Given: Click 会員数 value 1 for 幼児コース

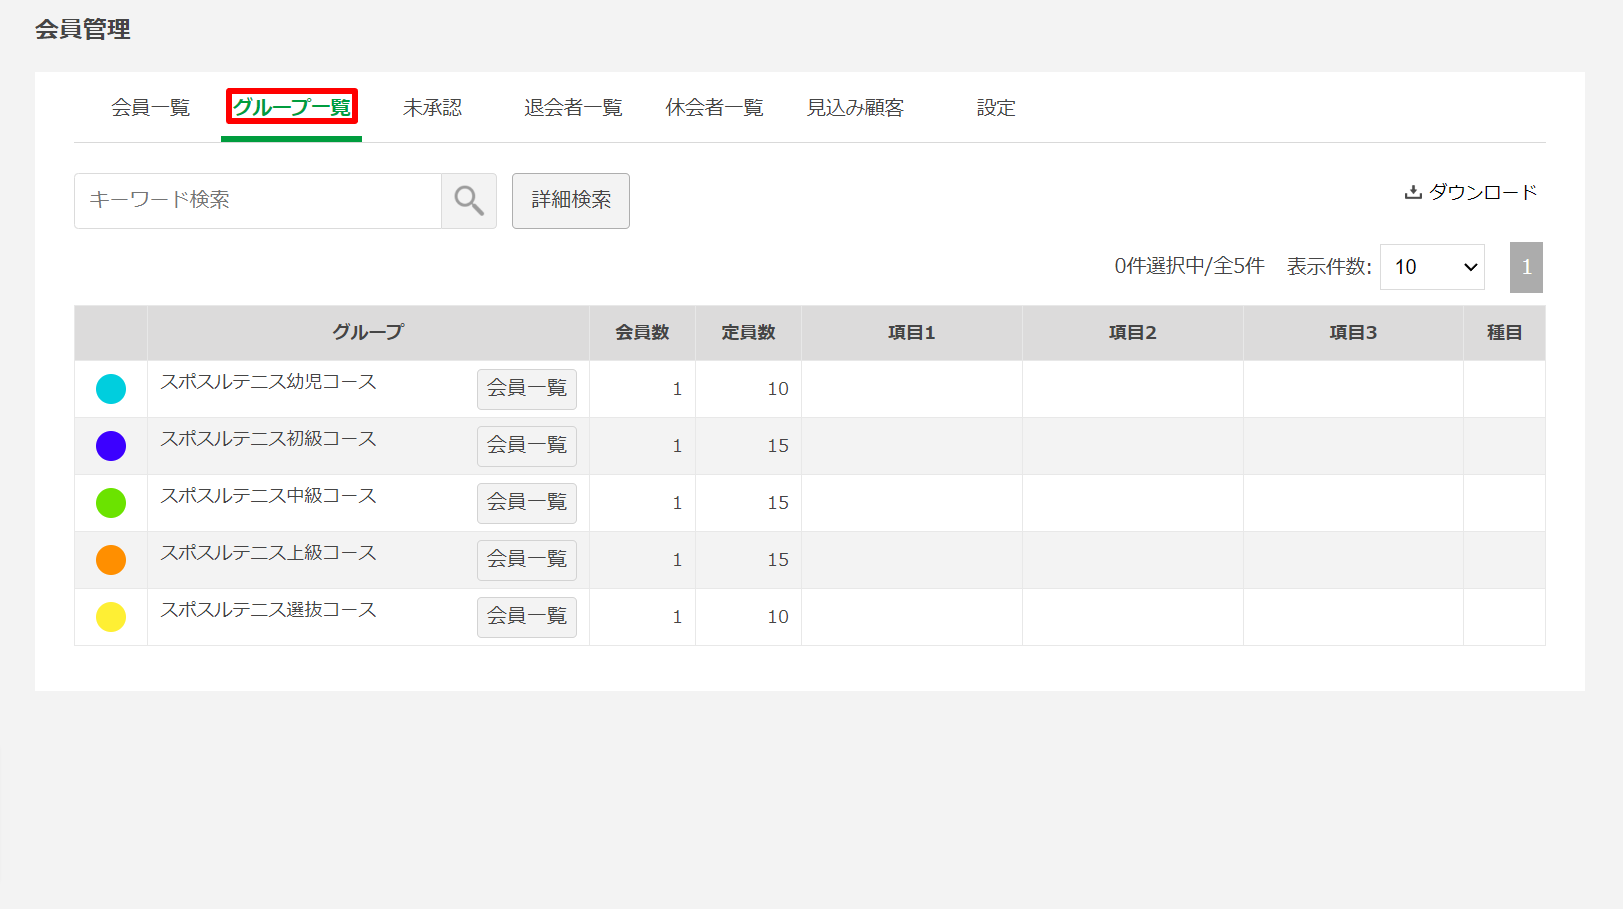Looking at the screenshot, I should [677, 389].
